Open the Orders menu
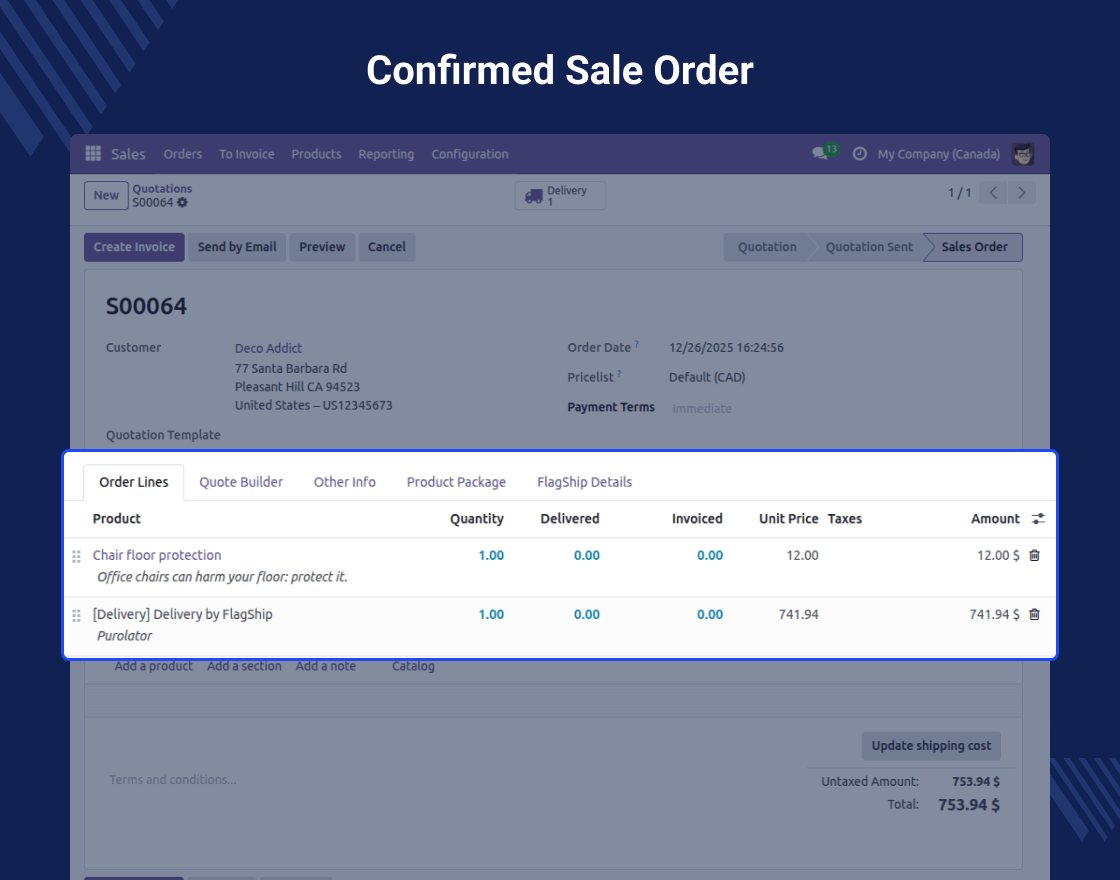 (x=182, y=154)
